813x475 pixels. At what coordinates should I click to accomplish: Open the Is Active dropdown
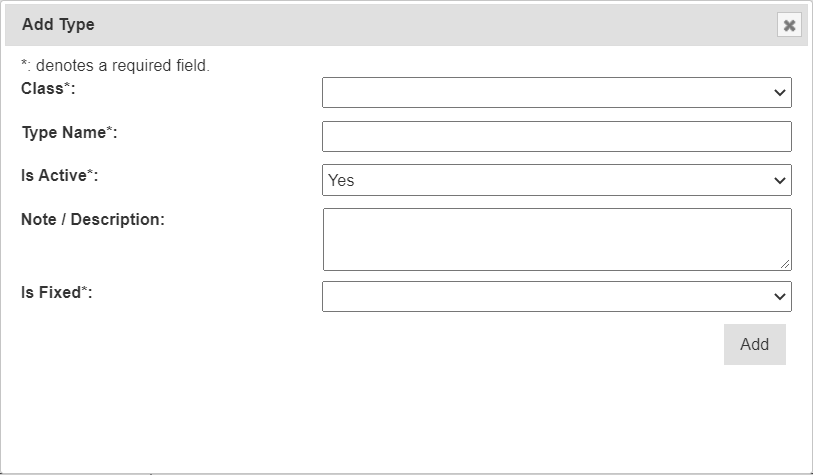pos(556,180)
